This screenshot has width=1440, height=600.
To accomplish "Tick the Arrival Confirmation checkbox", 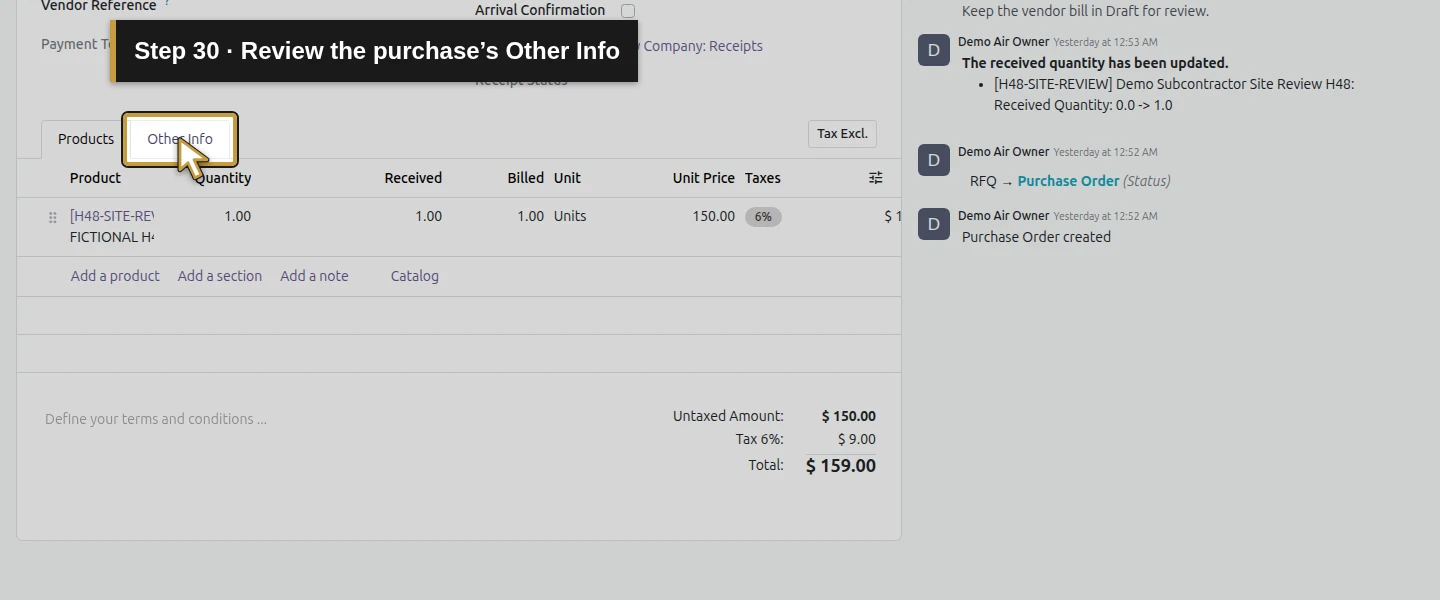I will coord(628,11).
